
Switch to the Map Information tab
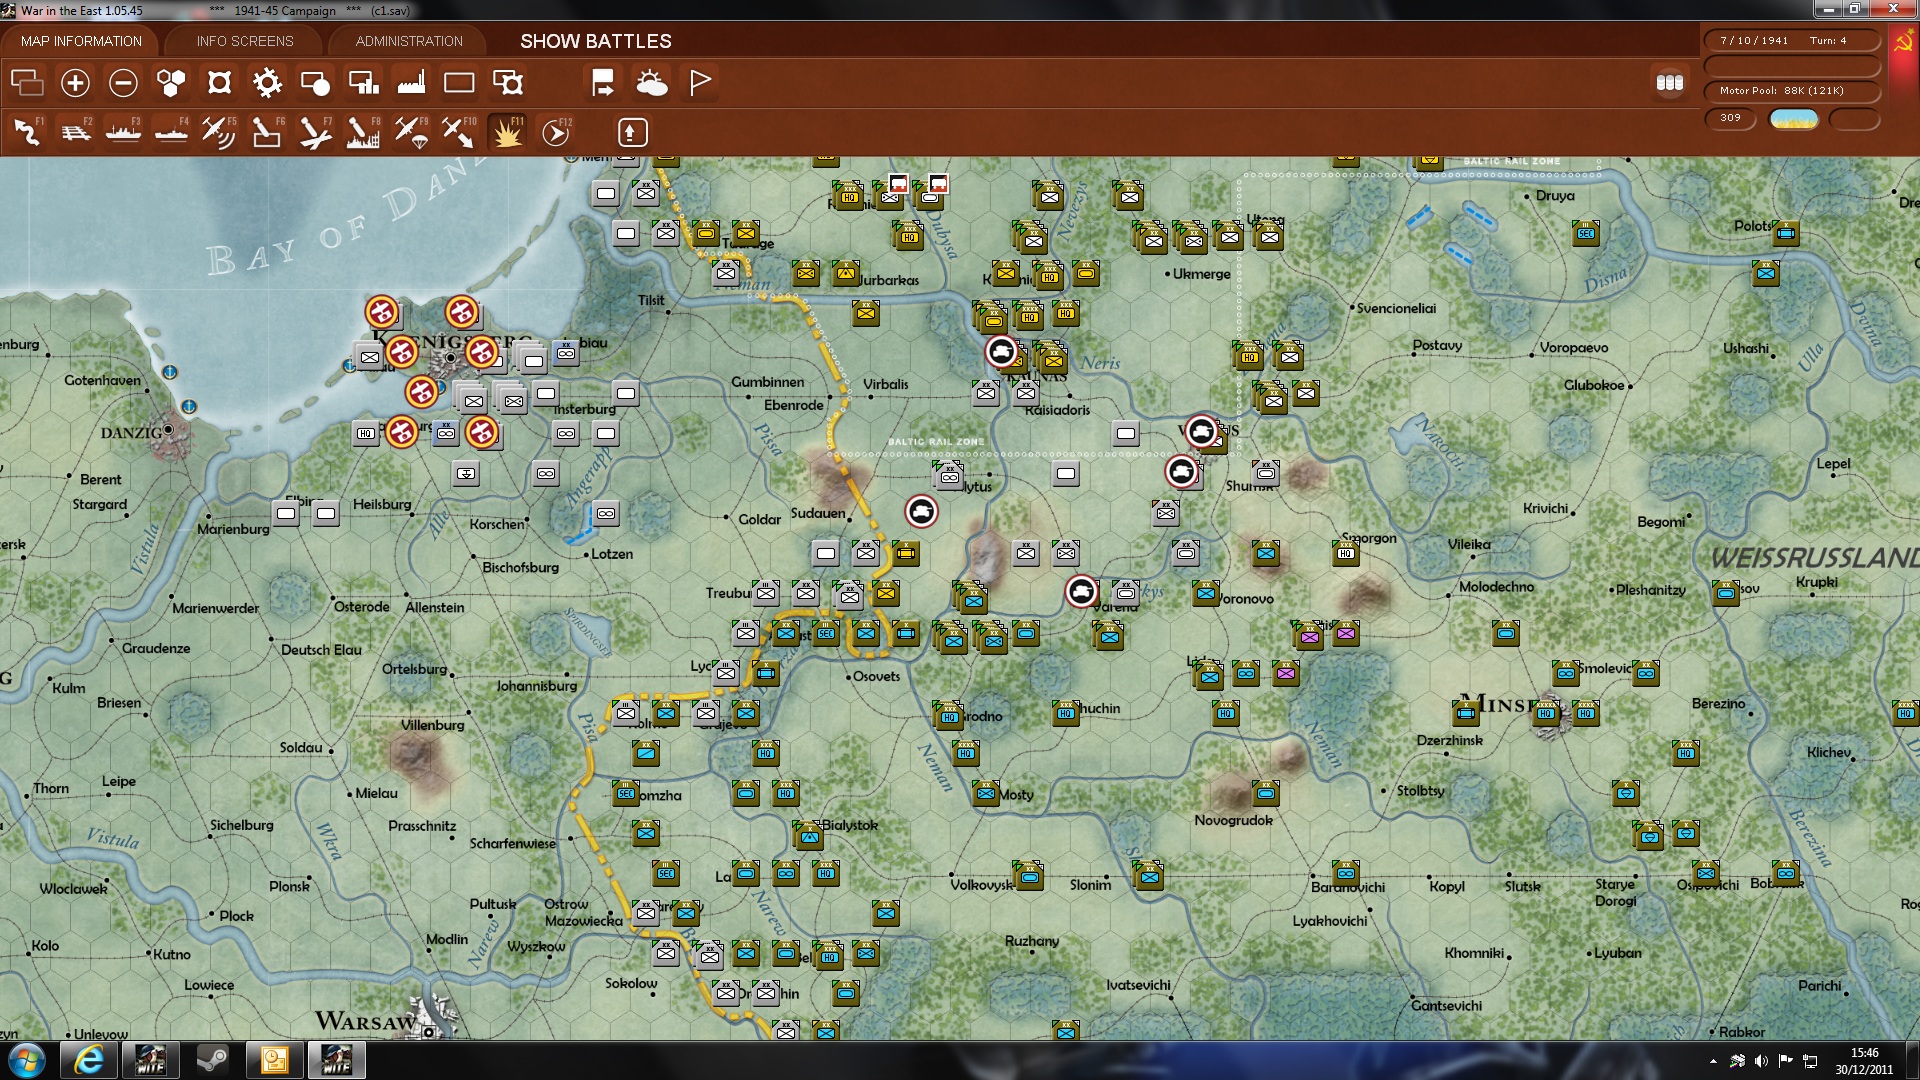click(81, 41)
